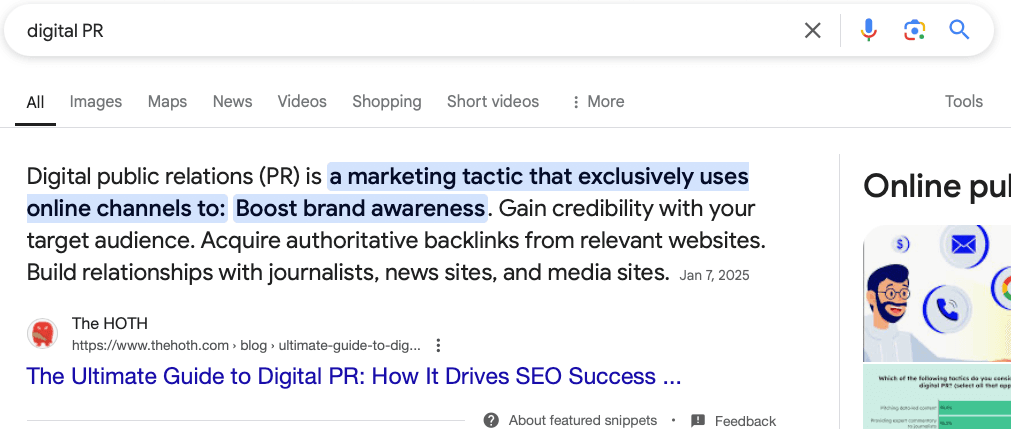Open the three-dot menu beside The HOTH result
The height and width of the screenshot is (429, 1011).
click(x=438, y=345)
